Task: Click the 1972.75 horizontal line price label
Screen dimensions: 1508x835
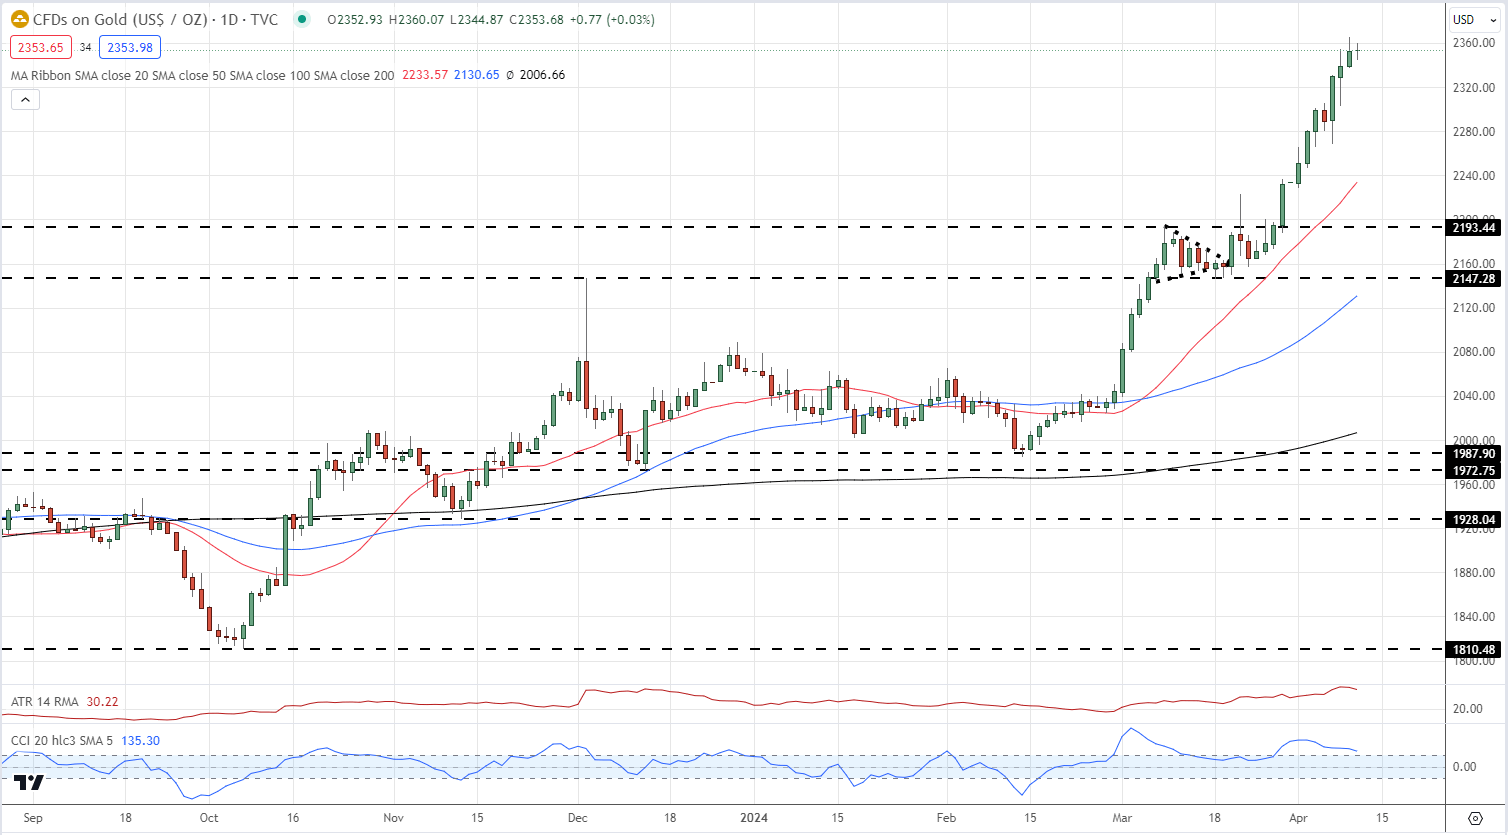Action: click(1474, 471)
